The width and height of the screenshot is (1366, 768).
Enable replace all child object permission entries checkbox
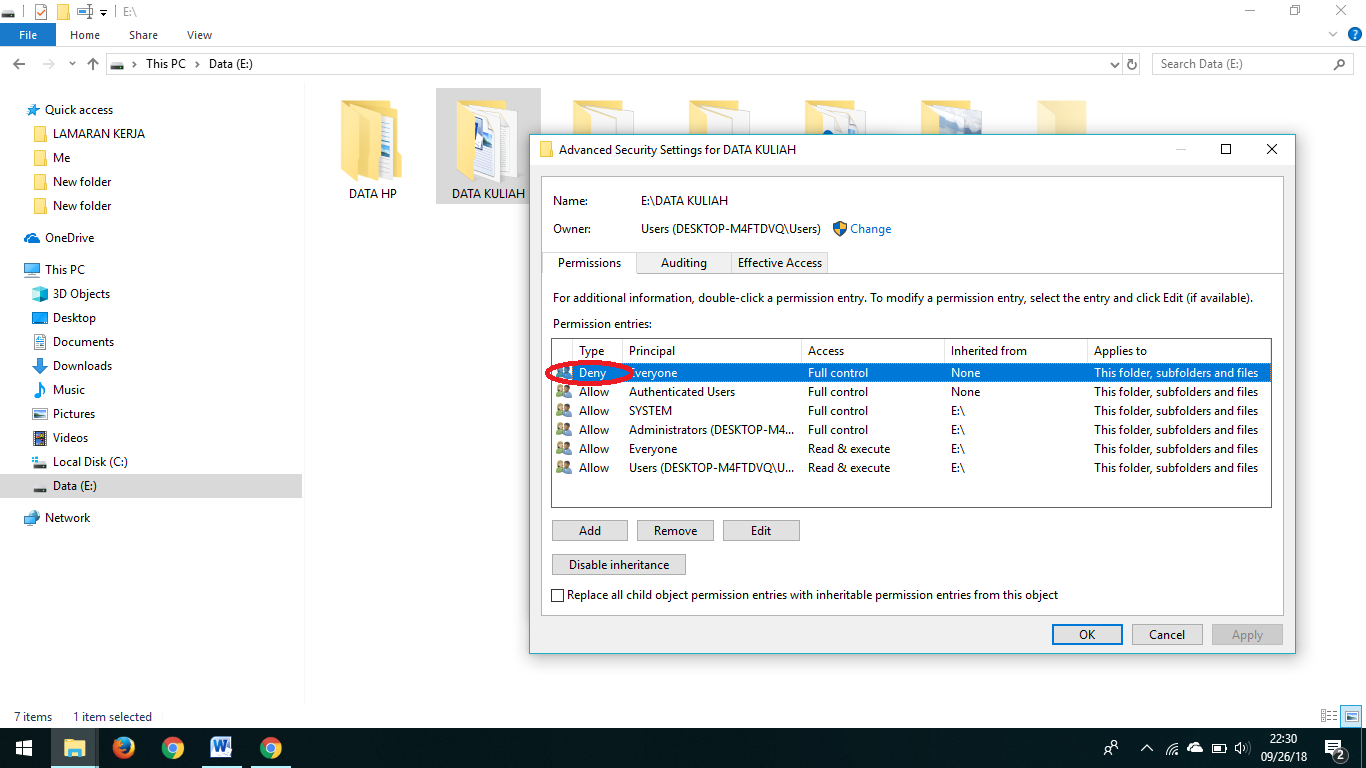point(557,595)
